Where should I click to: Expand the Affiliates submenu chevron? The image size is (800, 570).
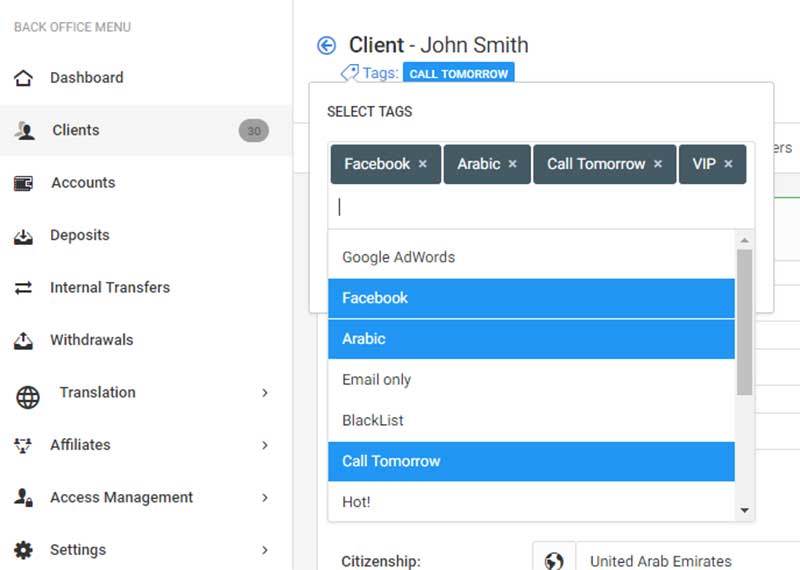(265, 445)
